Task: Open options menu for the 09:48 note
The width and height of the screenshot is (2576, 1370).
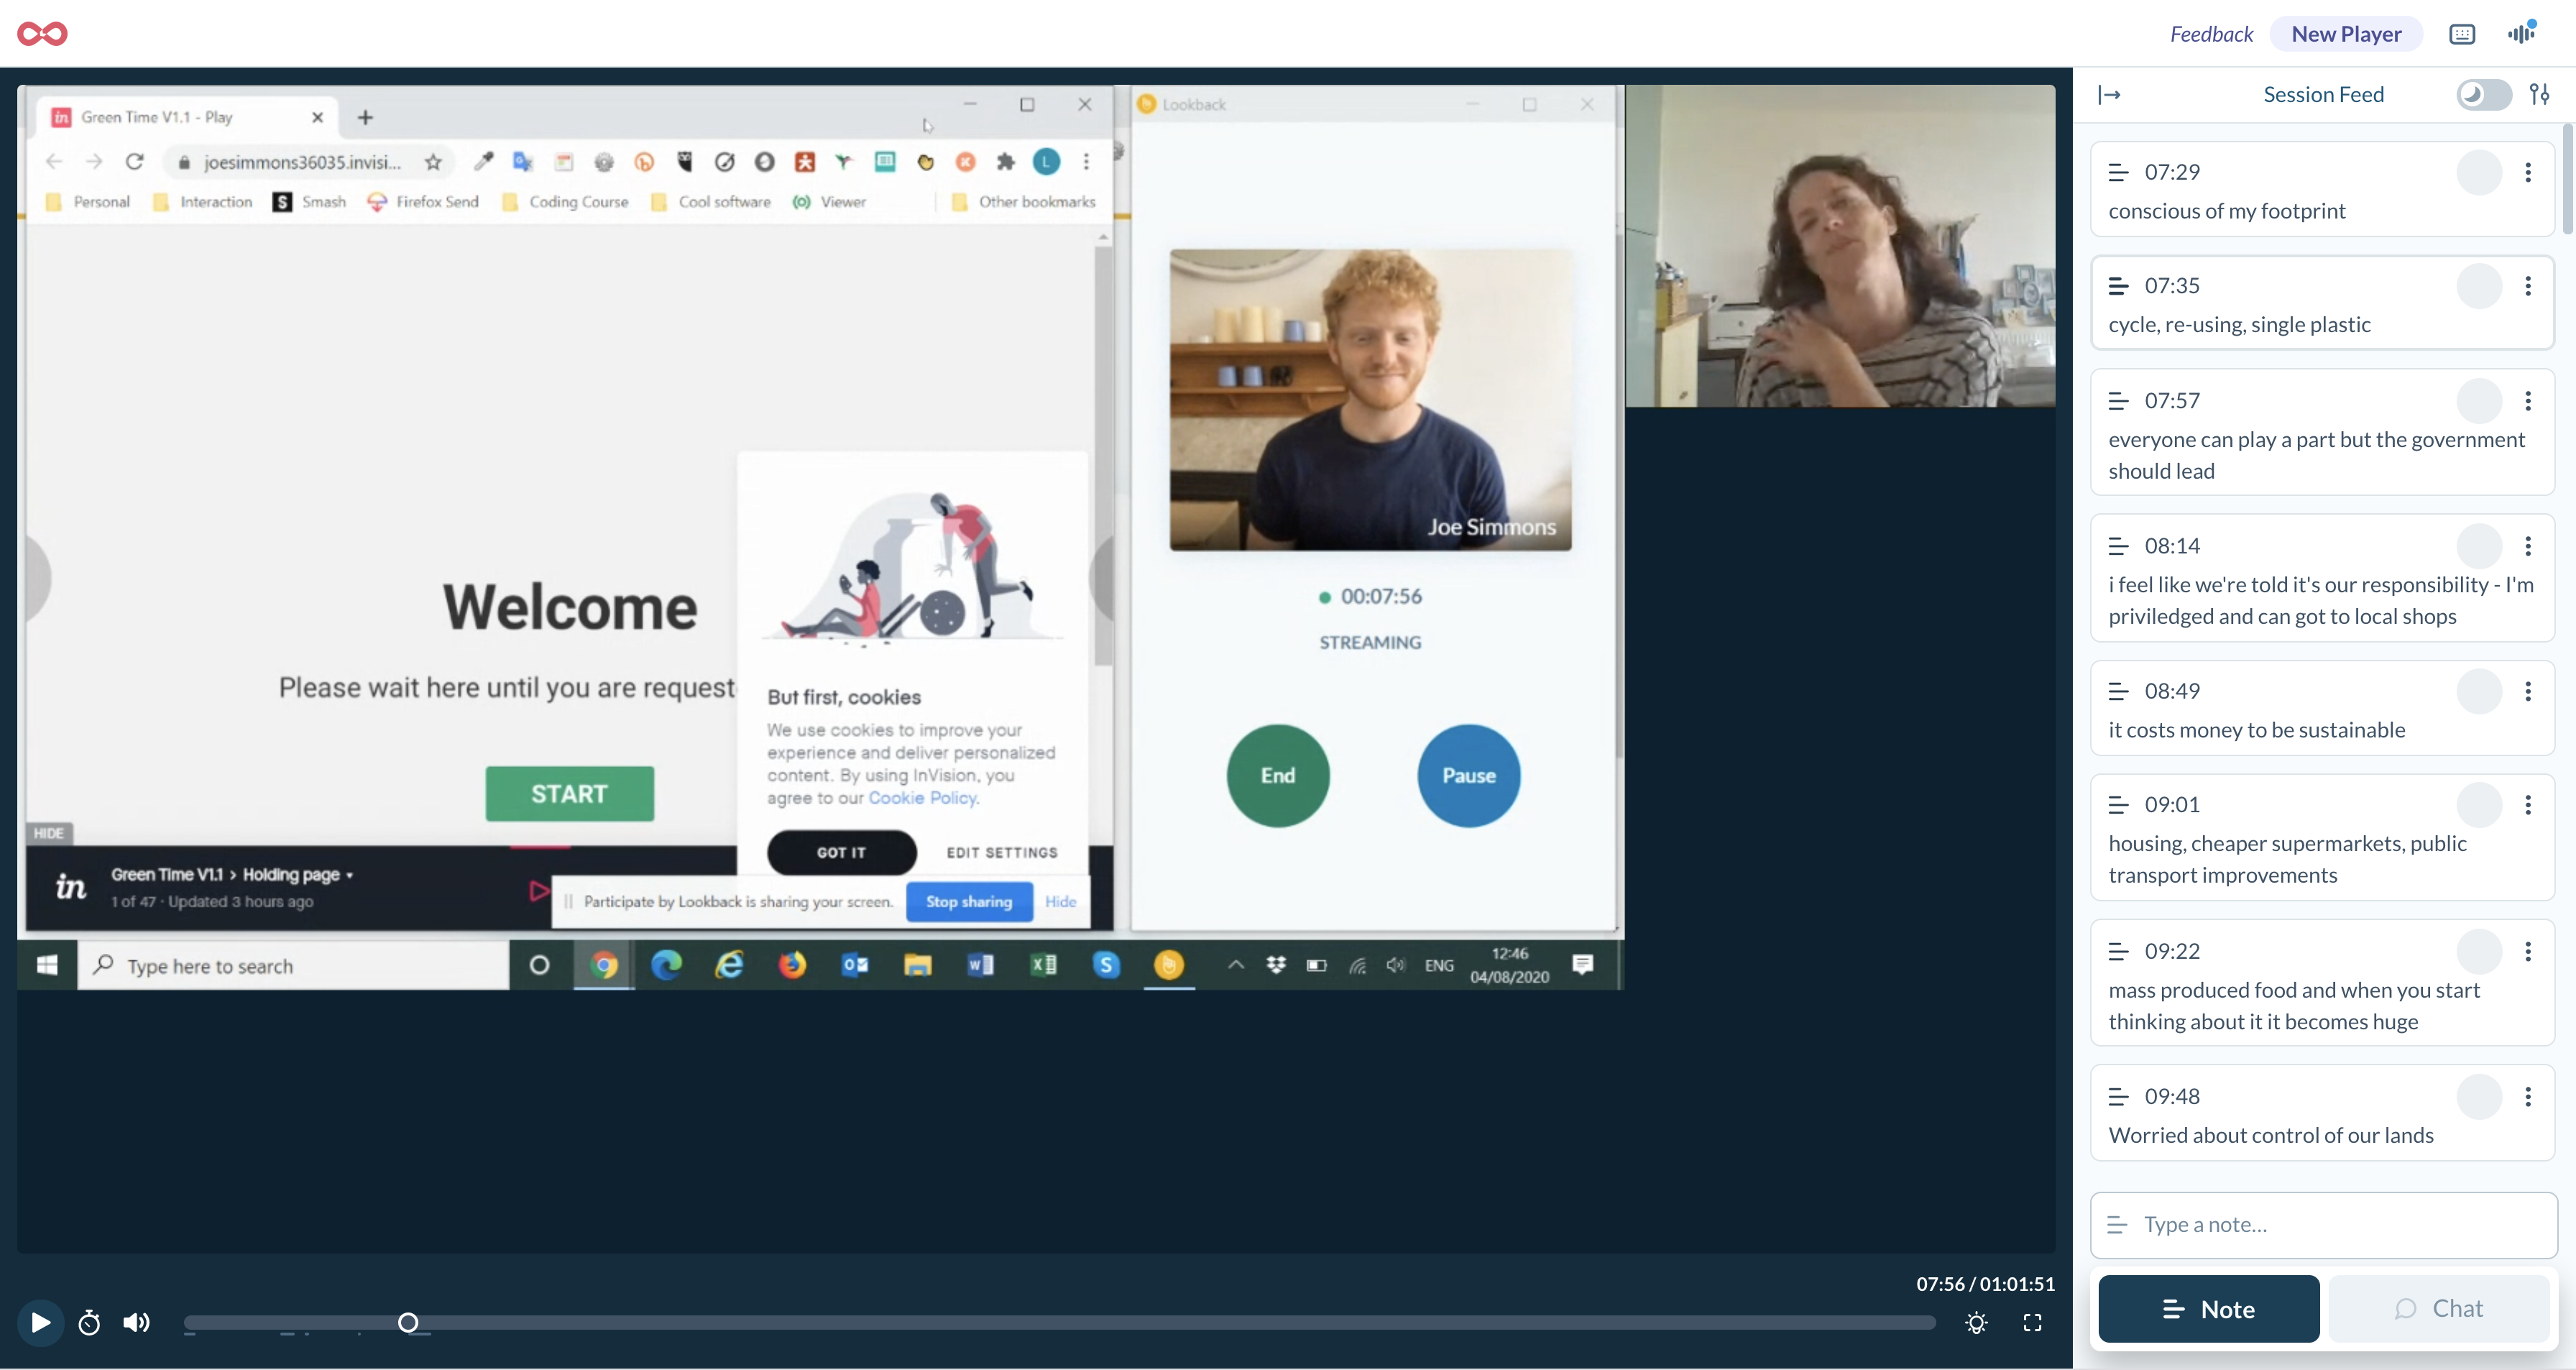Action: coord(2528,1096)
